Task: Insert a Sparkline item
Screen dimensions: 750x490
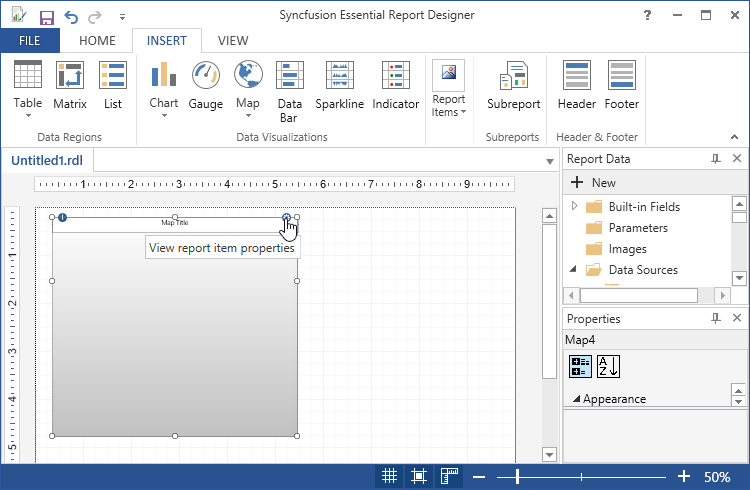Action: click(x=340, y=85)
